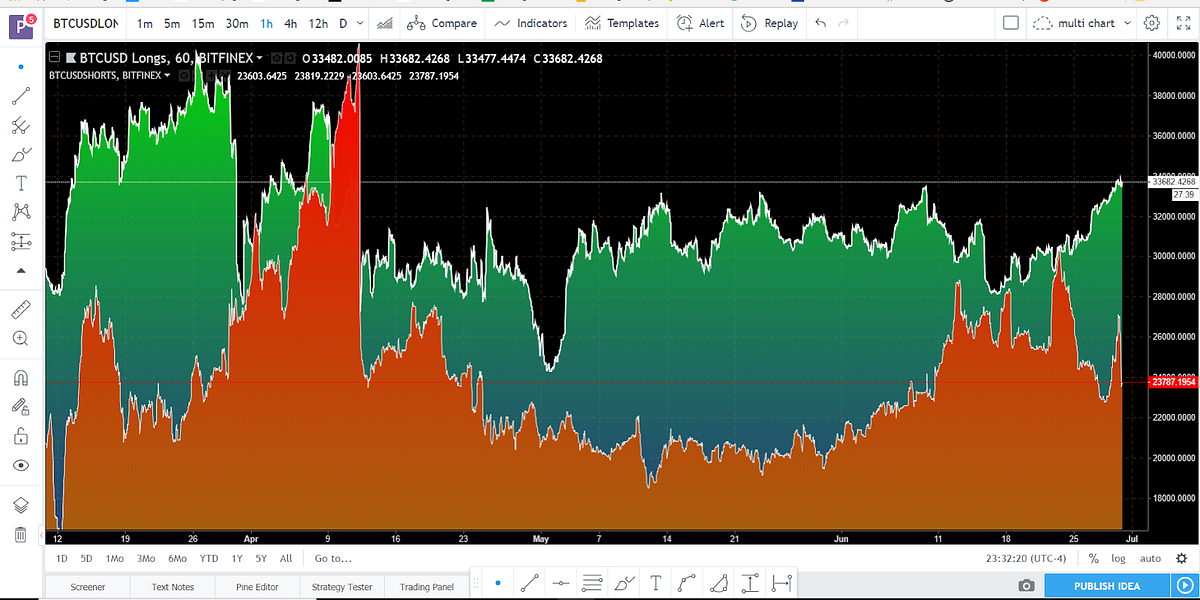Enter fullscreen mode
The height and width of the screenshot is (600, 1200).
[x=1182, y=23]
